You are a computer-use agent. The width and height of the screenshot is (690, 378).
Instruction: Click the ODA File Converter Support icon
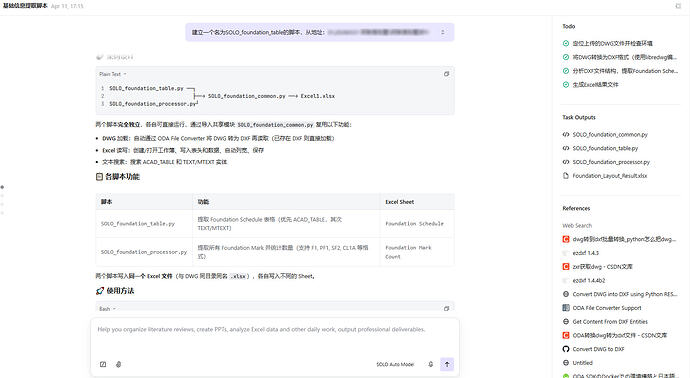click(x=566, y=308)
